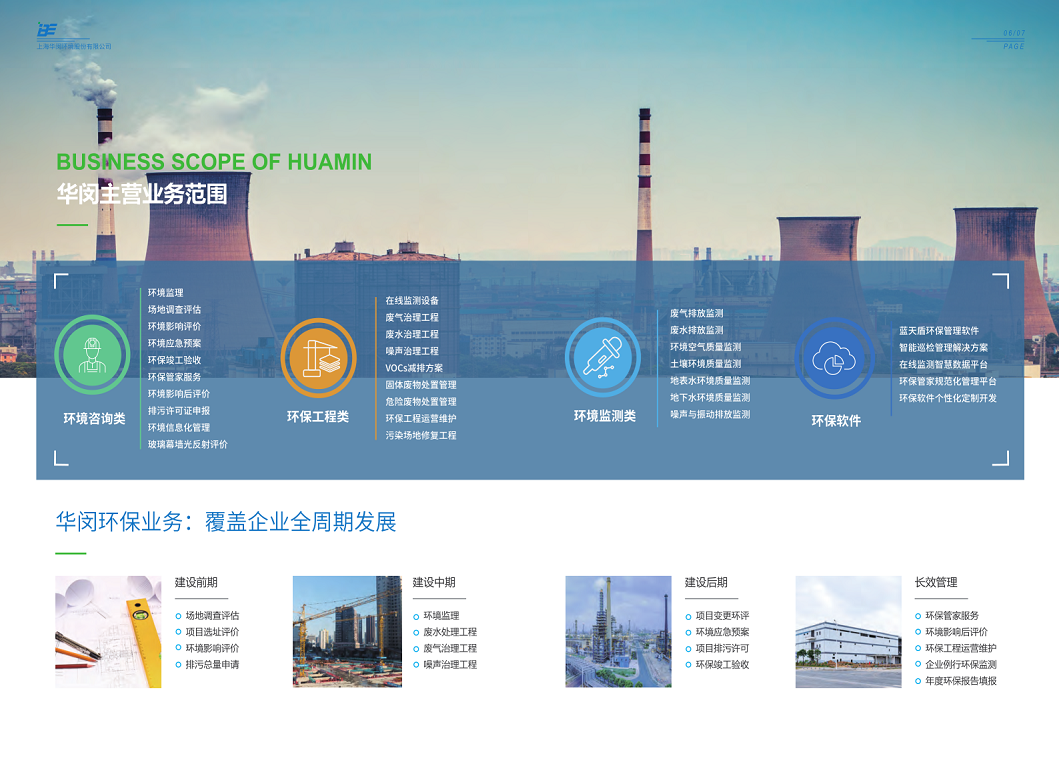
Task: Select 污染场地修复工程 list item
Action: (421, 436)
